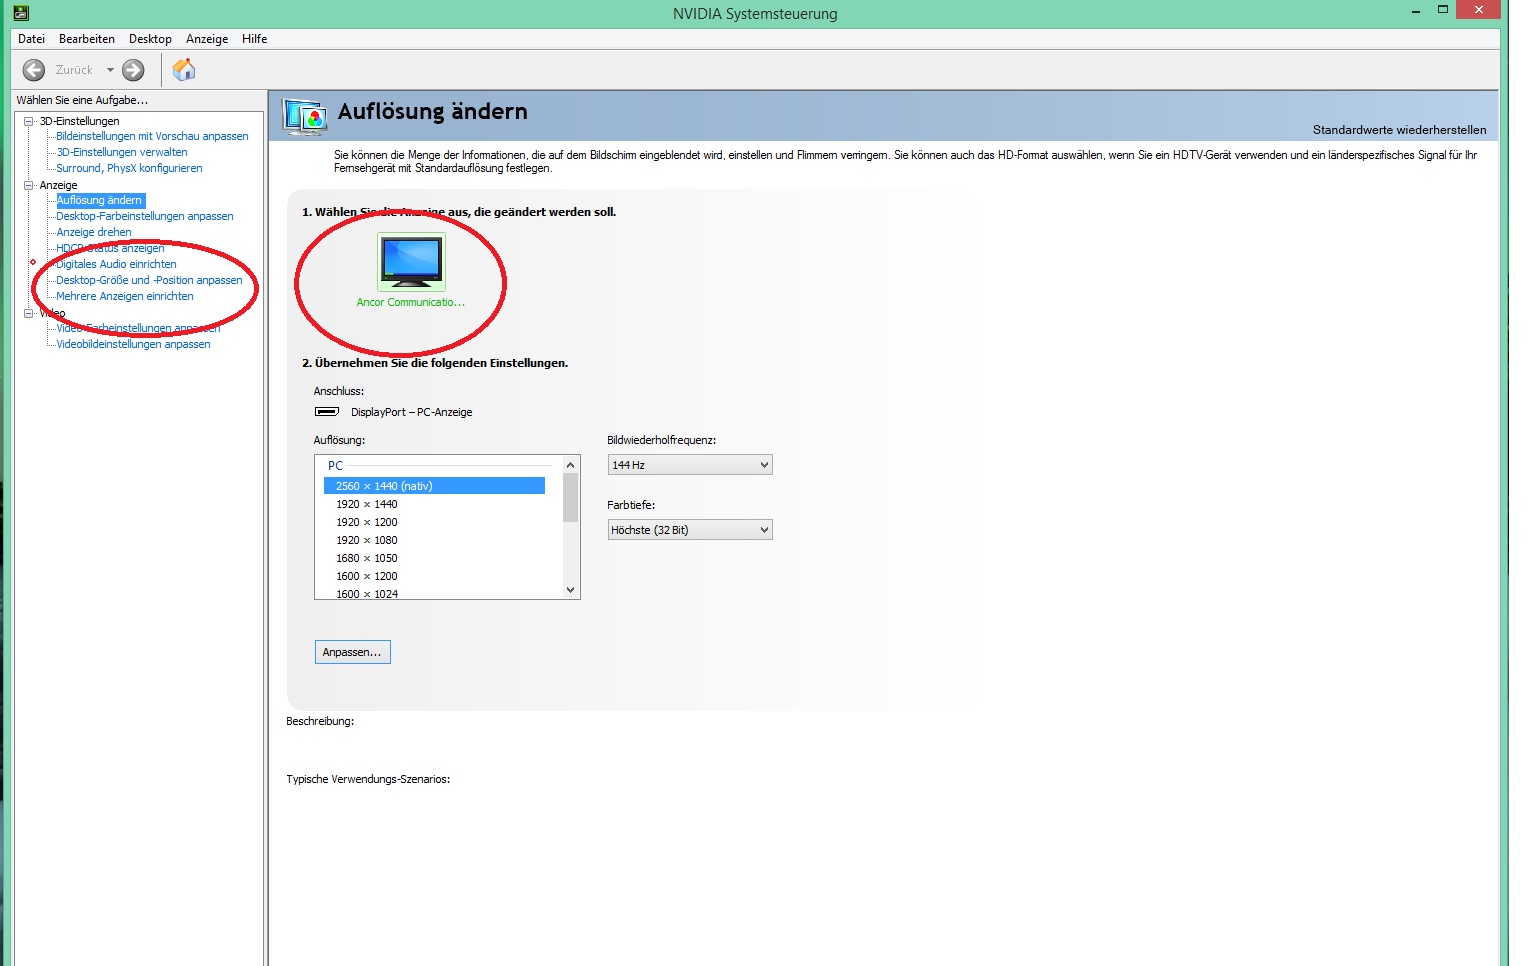
Task: Click the Forward arrow icon
Action: pyautogui.click(x=133, y=70)
